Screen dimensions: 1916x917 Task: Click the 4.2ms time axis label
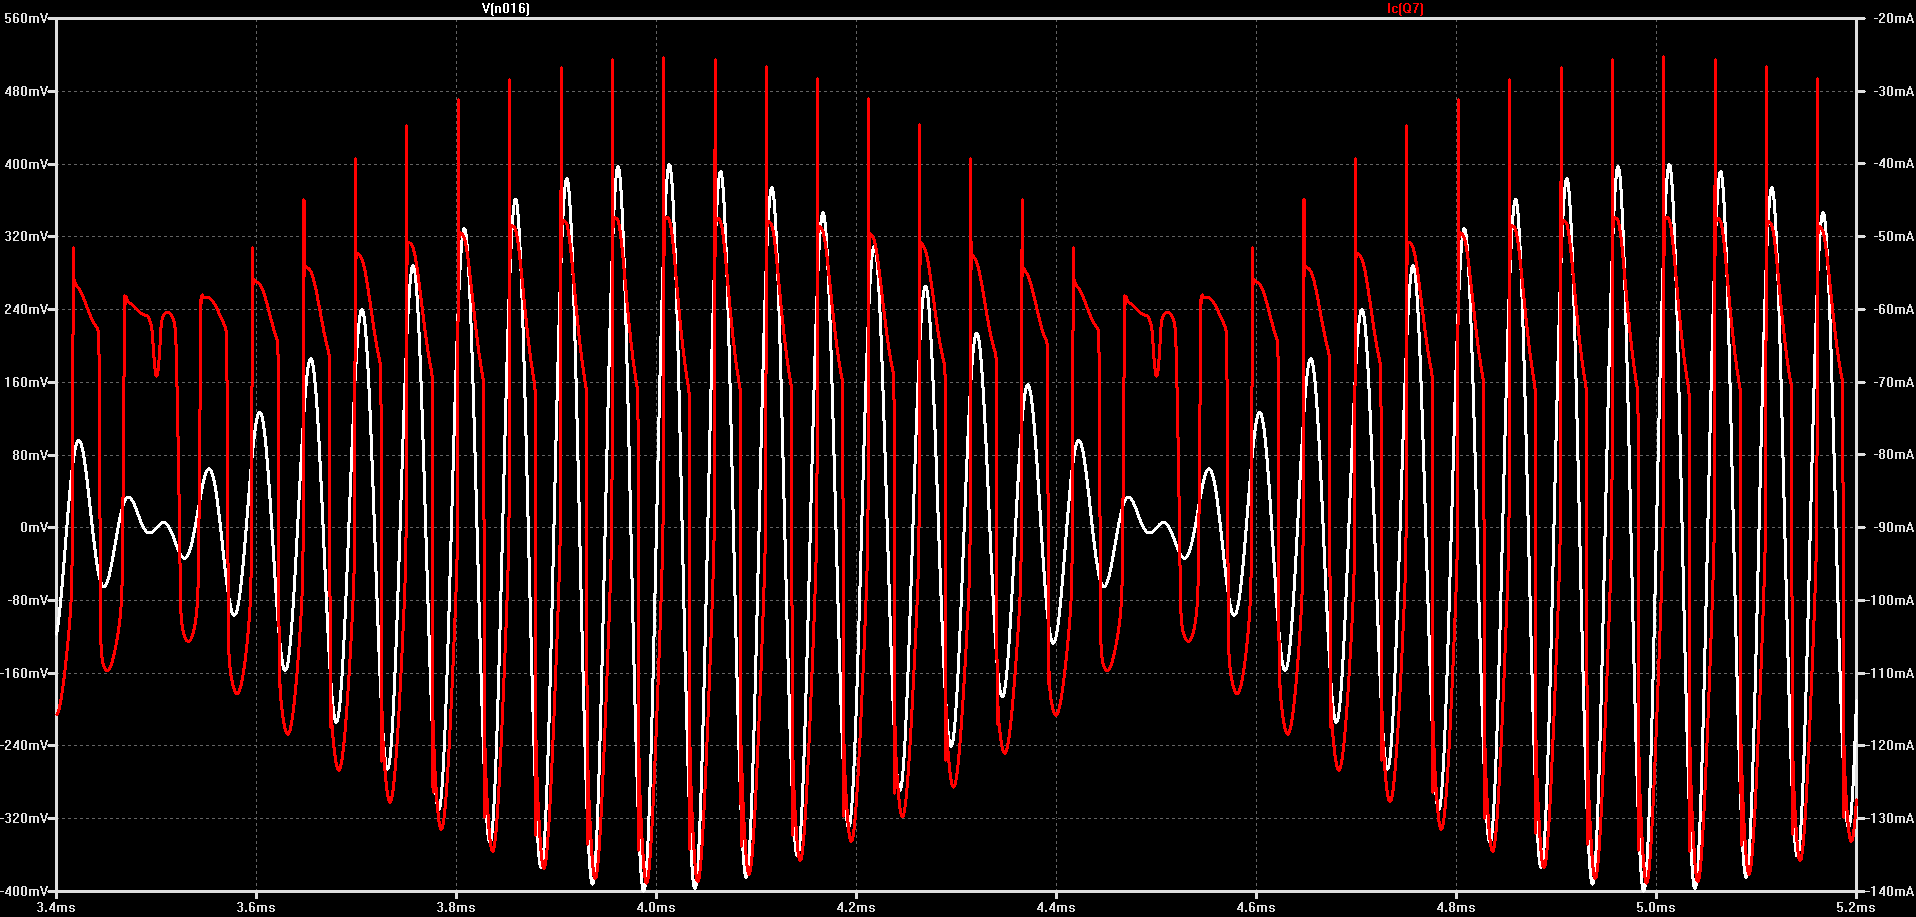(x=856, y=908)
